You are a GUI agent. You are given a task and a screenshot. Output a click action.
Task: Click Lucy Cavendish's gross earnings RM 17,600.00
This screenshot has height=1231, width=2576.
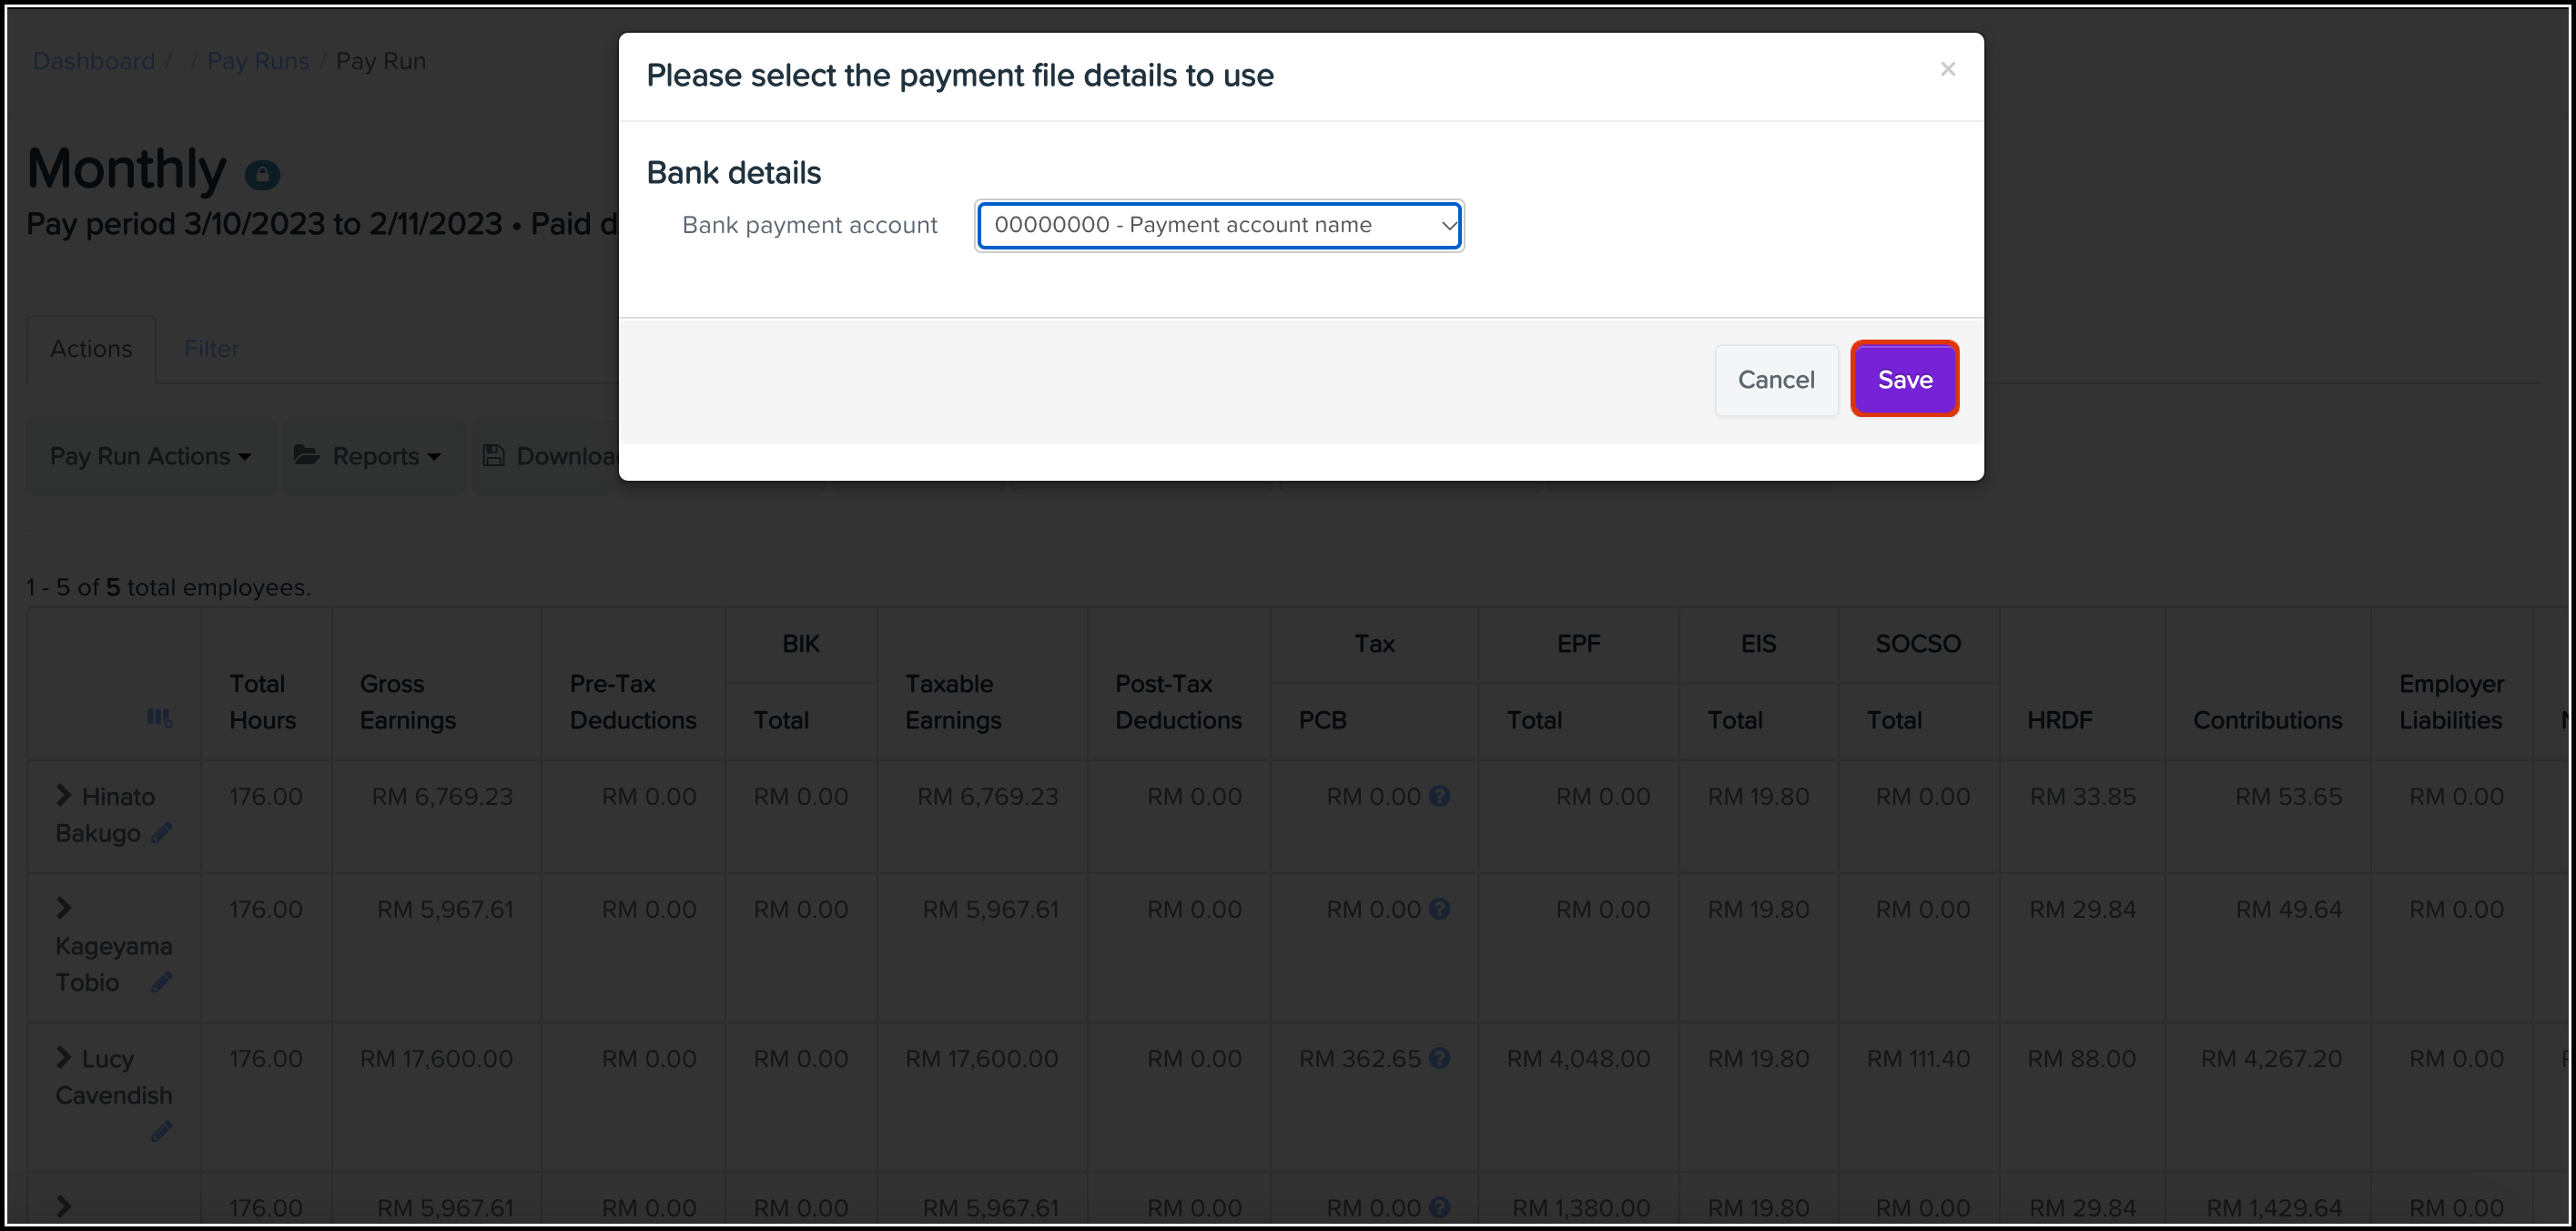click(x=436, y=1058)
